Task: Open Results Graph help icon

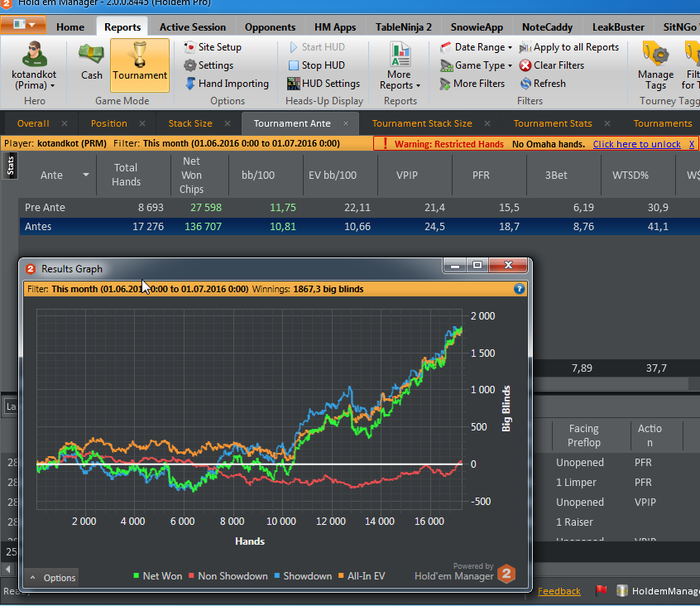Action: pyautogui.click(x=519, y=289)
